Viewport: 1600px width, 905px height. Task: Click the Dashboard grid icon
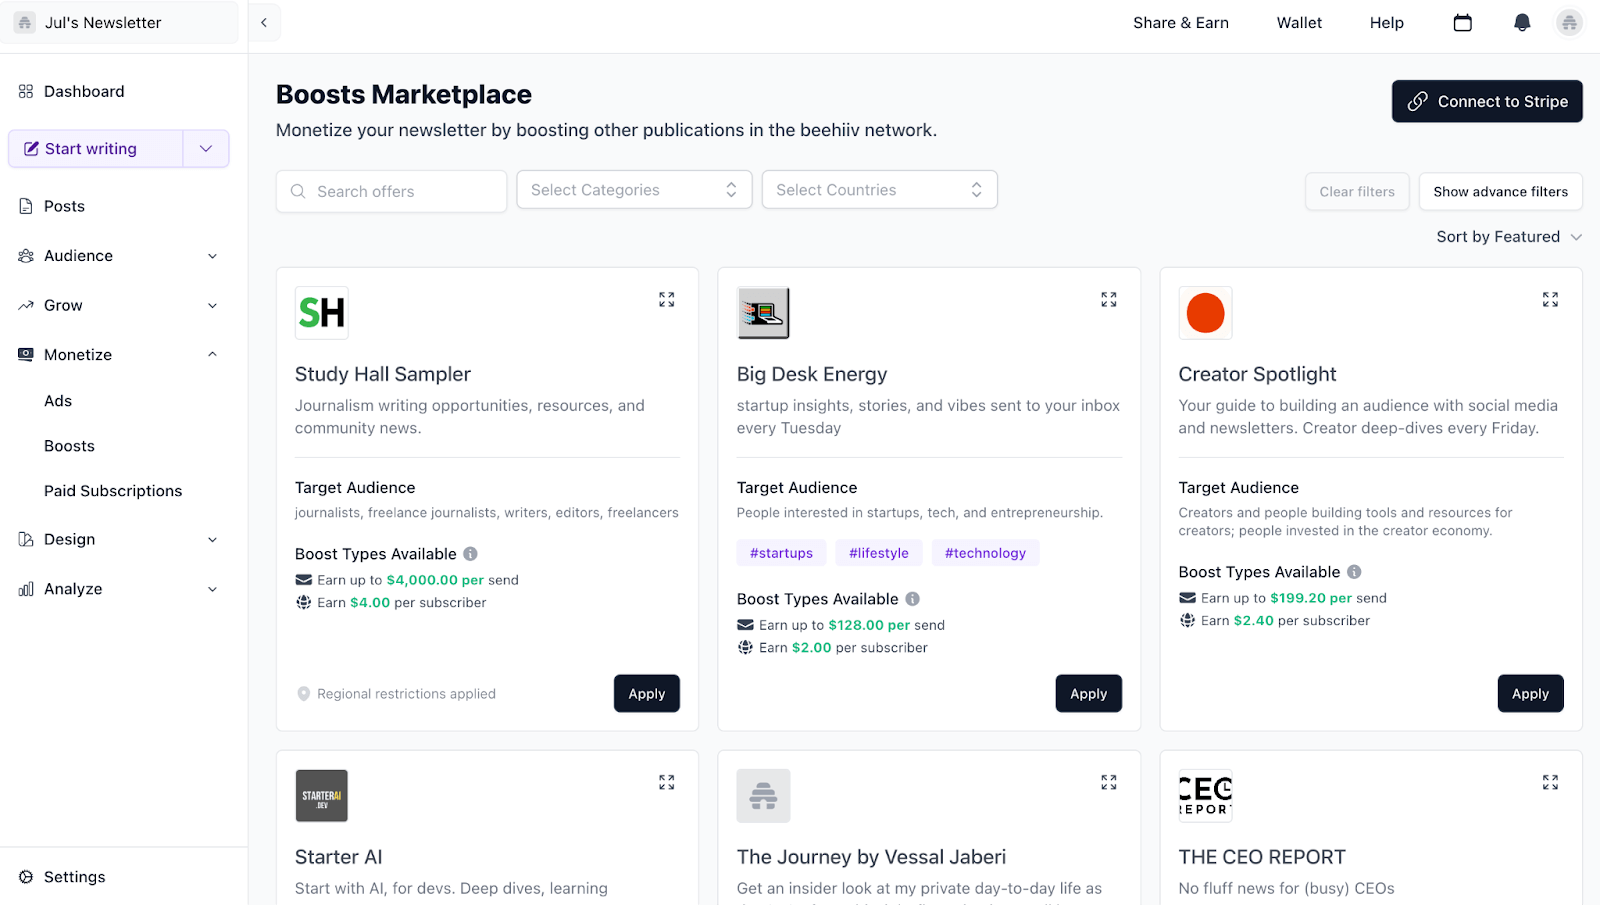coord(26,91)
